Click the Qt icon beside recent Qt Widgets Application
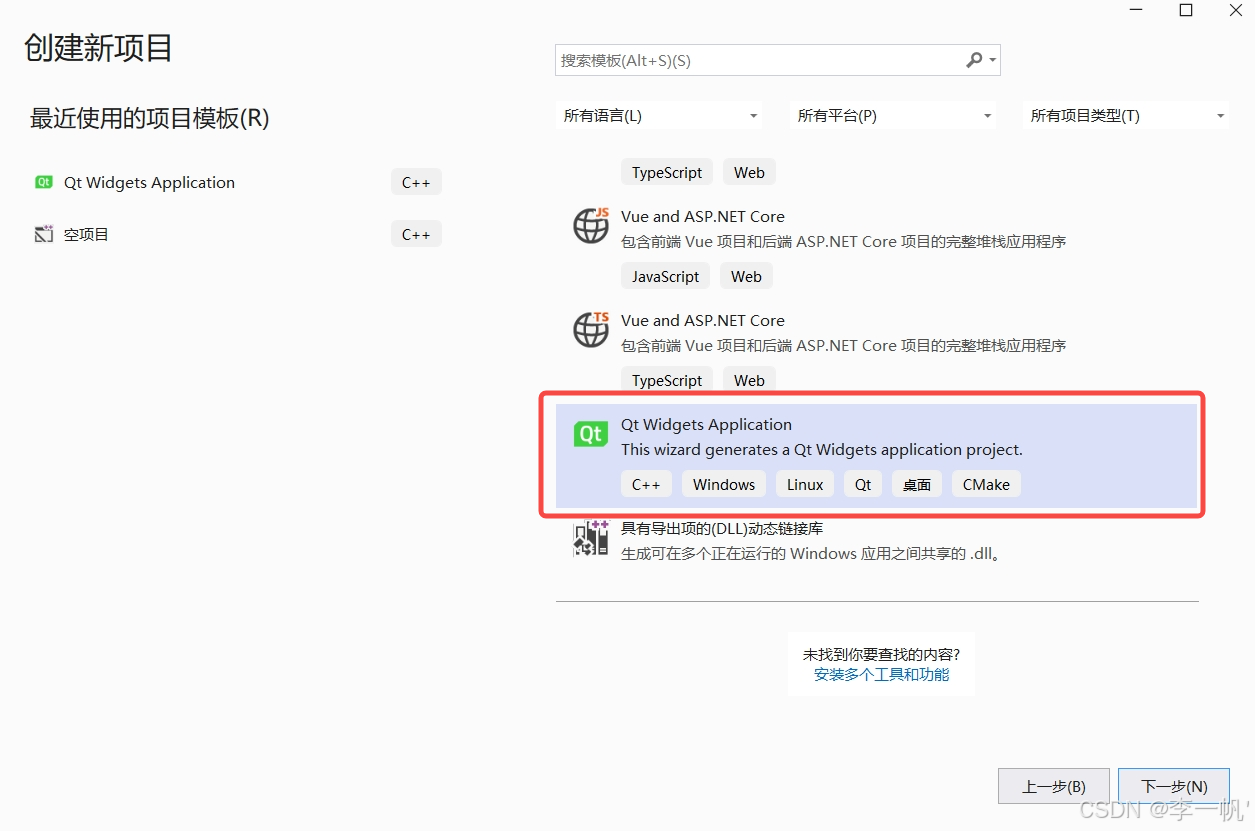This screenshot has height=831, width=1255. (x=43, y=182)
